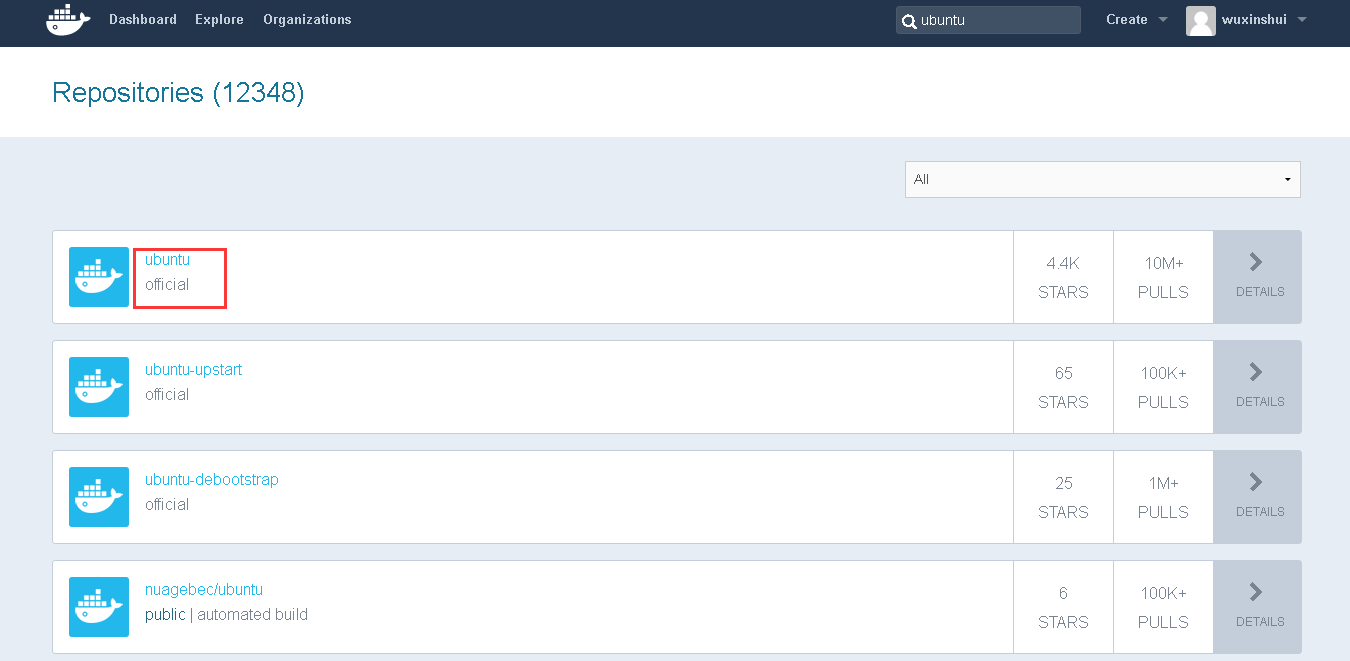
Task: Click the ubuntu-upstart repository whale icon
Action: pyautogui.click(x=99, y=387)
